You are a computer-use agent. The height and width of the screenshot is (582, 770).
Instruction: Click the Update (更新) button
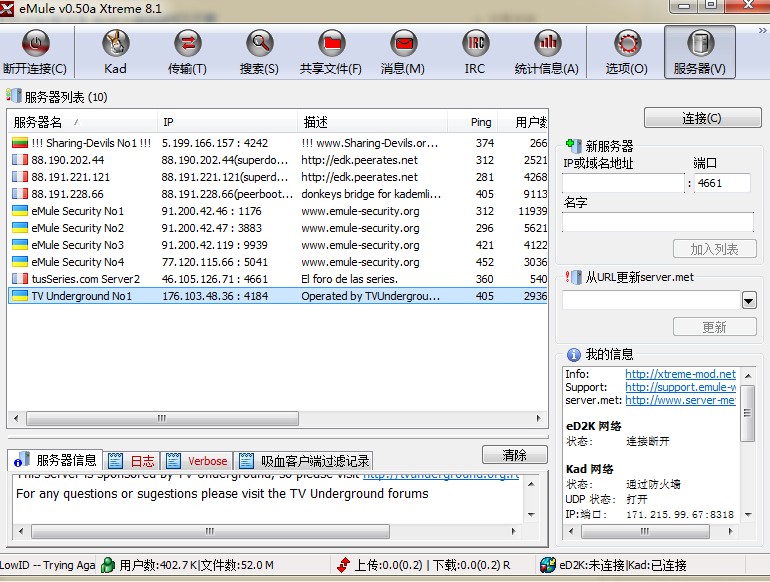coord(715,327)
